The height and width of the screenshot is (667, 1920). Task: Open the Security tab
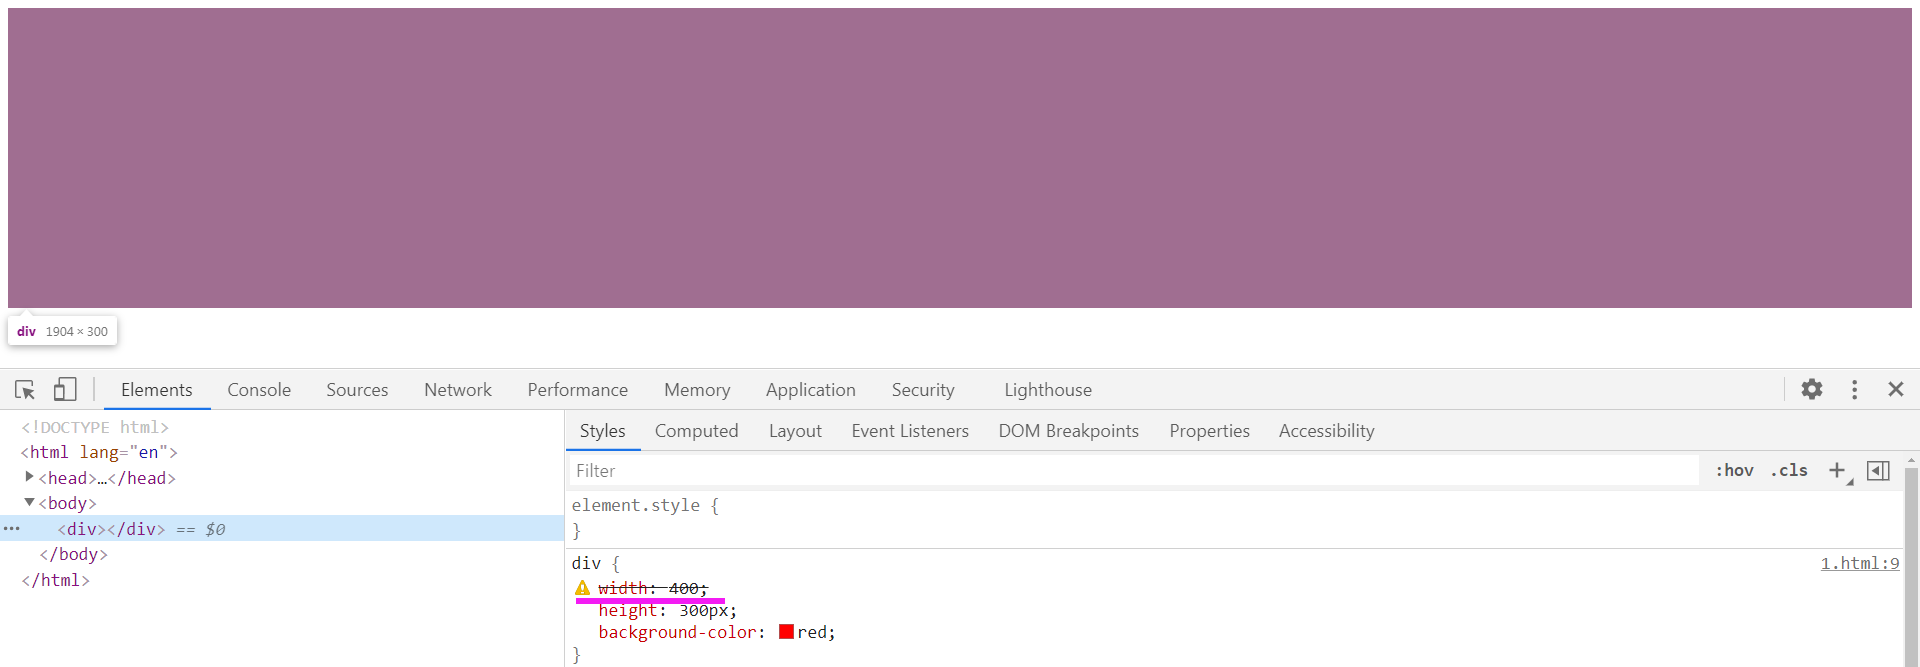click(x=923, y=390)
